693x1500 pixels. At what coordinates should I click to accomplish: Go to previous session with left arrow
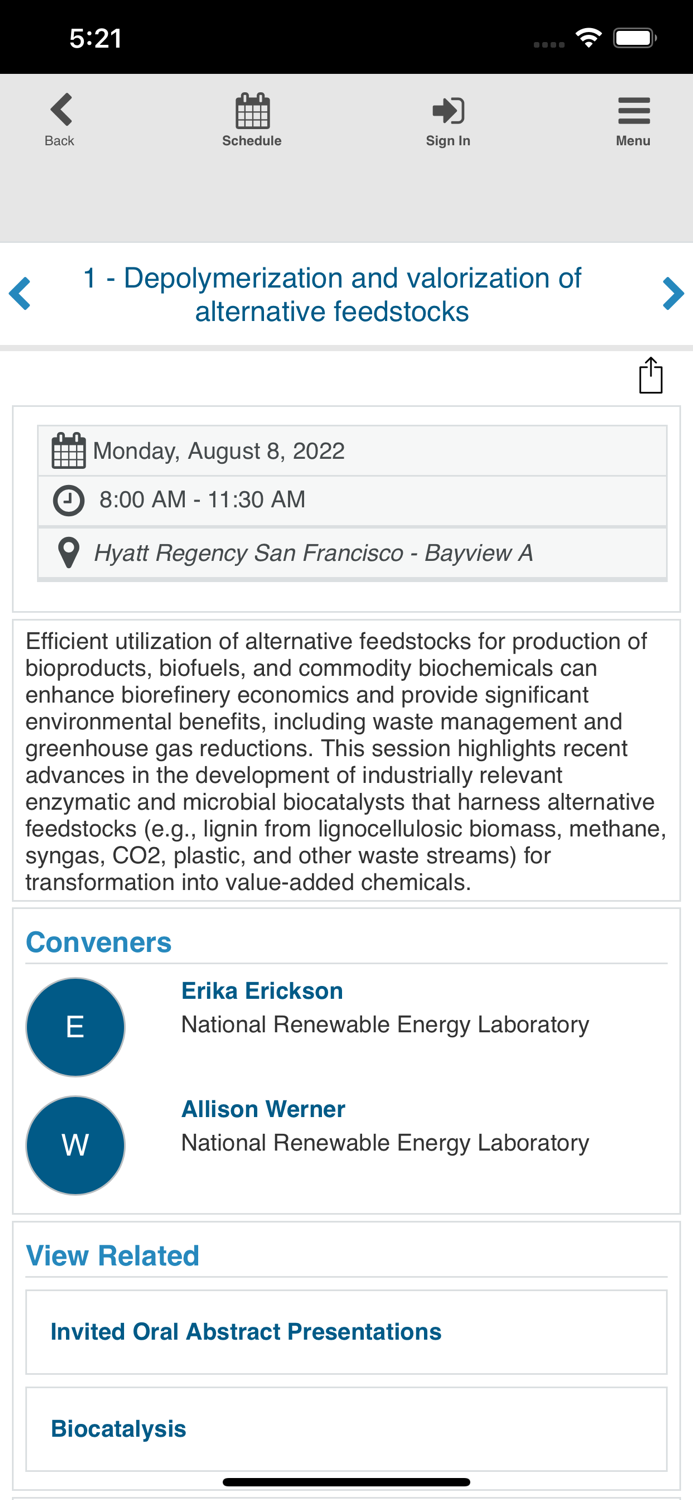tap(20, 294)
